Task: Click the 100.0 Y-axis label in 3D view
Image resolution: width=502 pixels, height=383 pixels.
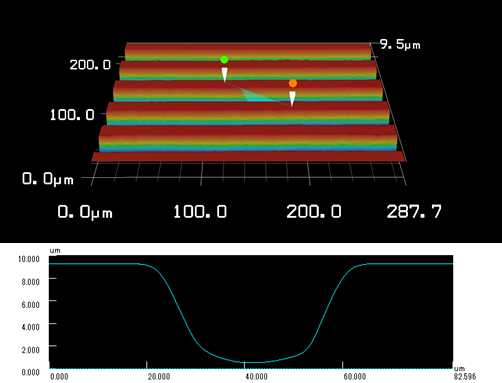Action: click(72, 115)
